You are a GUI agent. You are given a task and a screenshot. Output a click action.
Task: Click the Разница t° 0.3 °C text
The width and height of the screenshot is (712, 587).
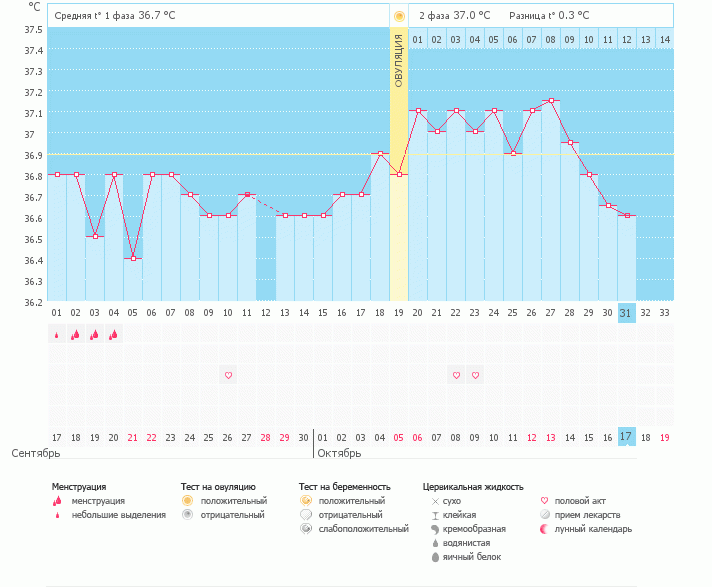(549, 15)
